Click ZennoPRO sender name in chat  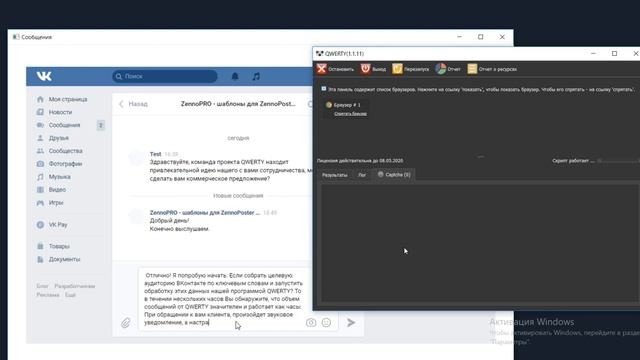click(204, 213)
